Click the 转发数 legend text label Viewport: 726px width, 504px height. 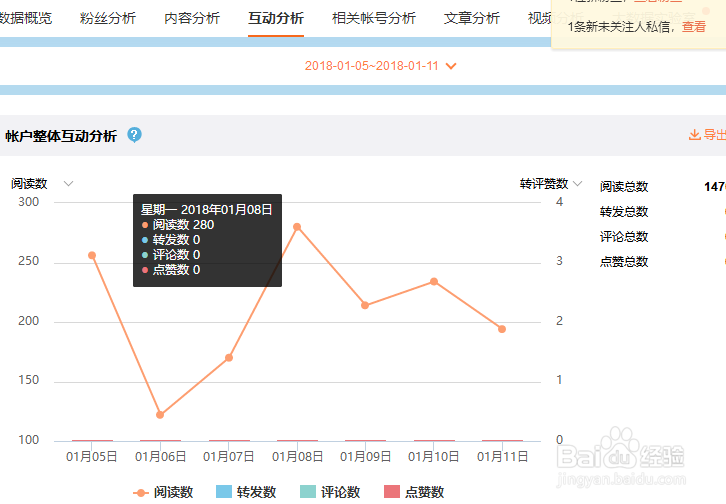coord(257,492)
